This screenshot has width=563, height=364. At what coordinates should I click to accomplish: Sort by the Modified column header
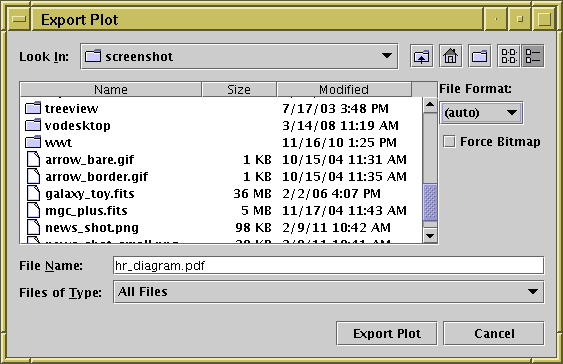point(344,89)
